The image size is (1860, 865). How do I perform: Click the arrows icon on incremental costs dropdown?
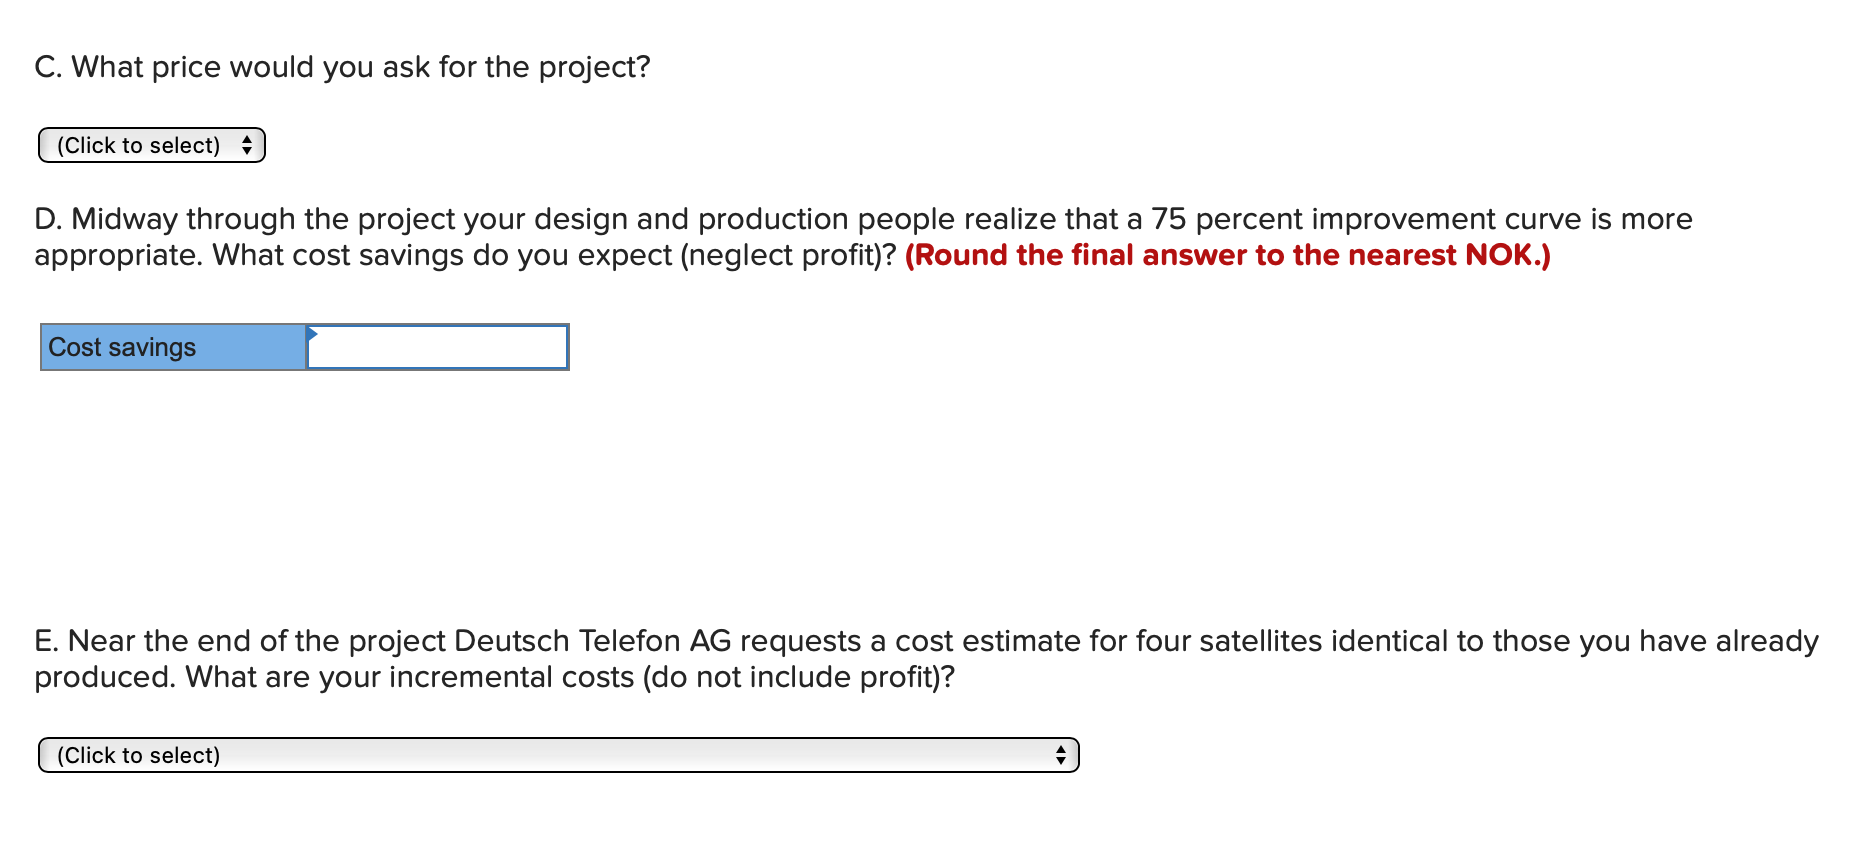tap(1060, 755)
